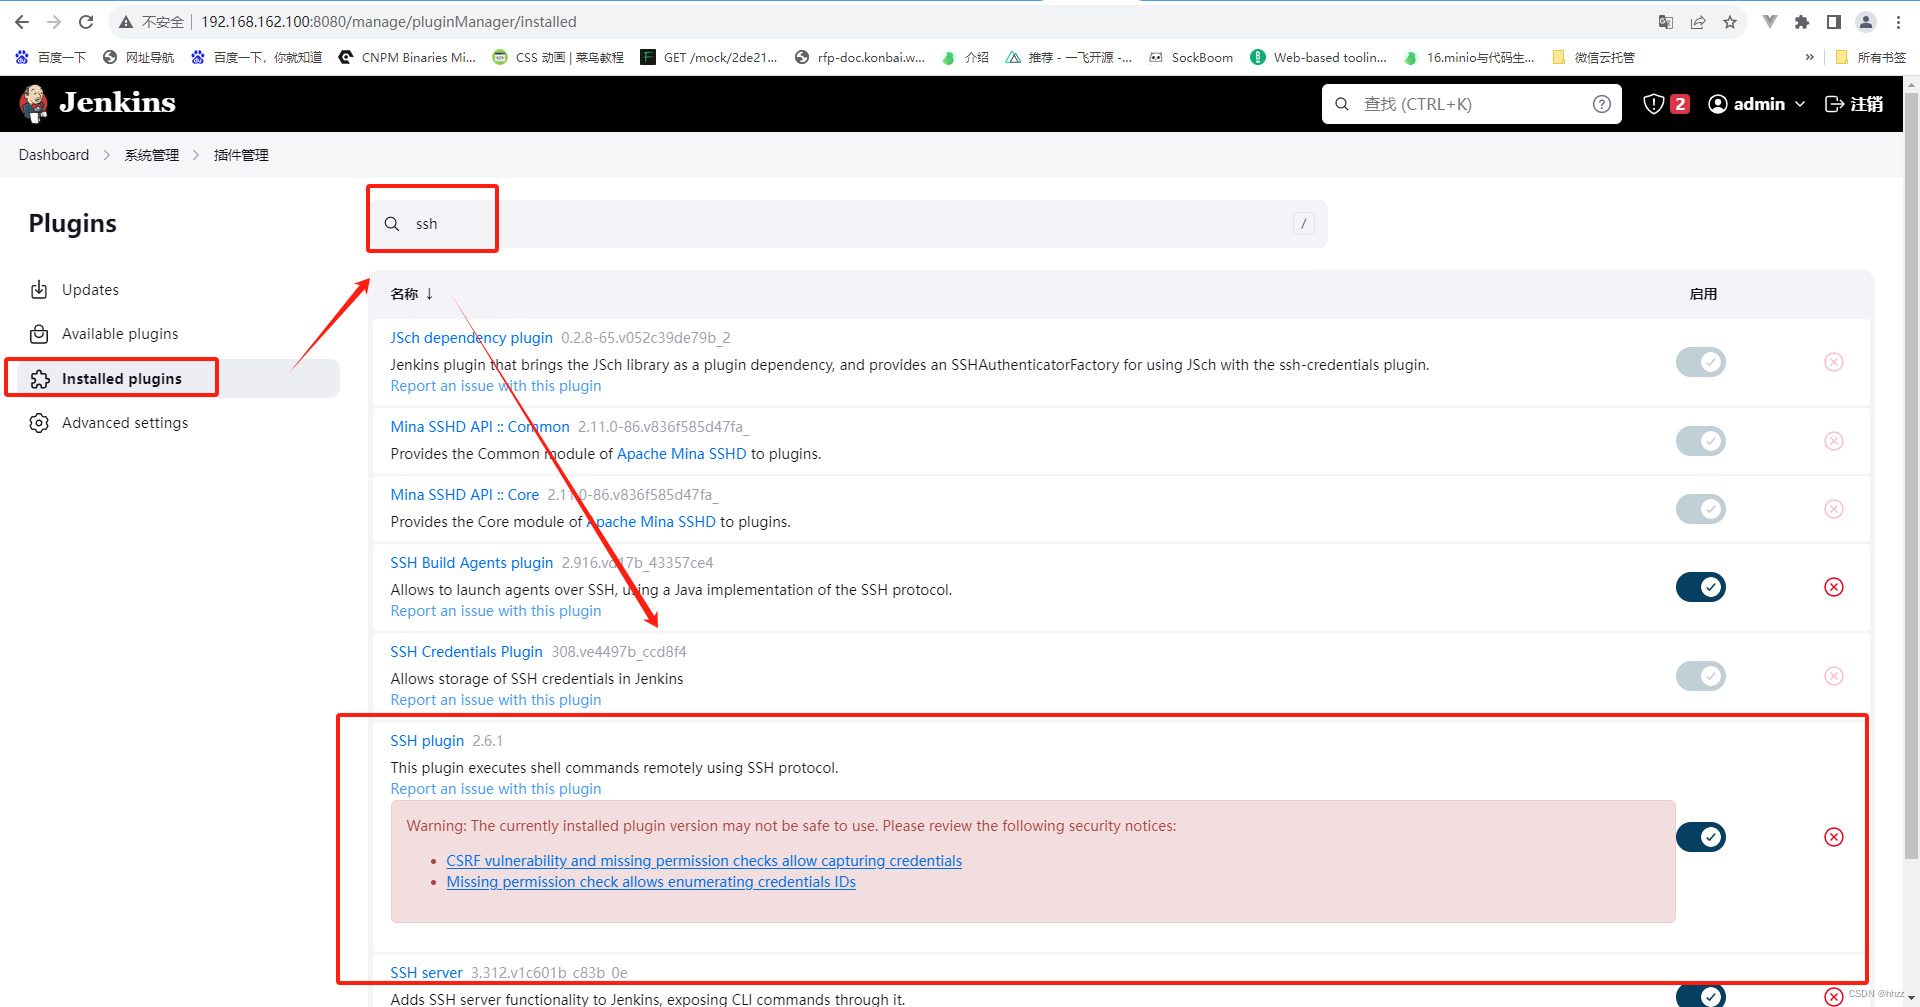1920x1007 pixels.
Task: Open JSch dependency plugin link
Action: (471, 338)
